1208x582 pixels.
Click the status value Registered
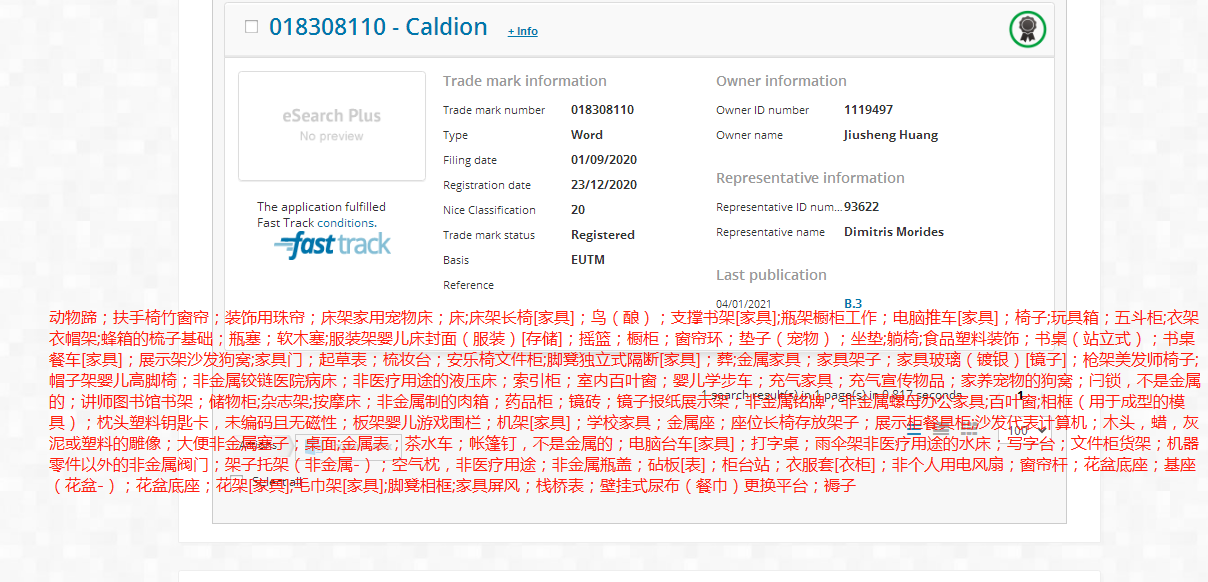pyautogui.click(x=603, y=235)
